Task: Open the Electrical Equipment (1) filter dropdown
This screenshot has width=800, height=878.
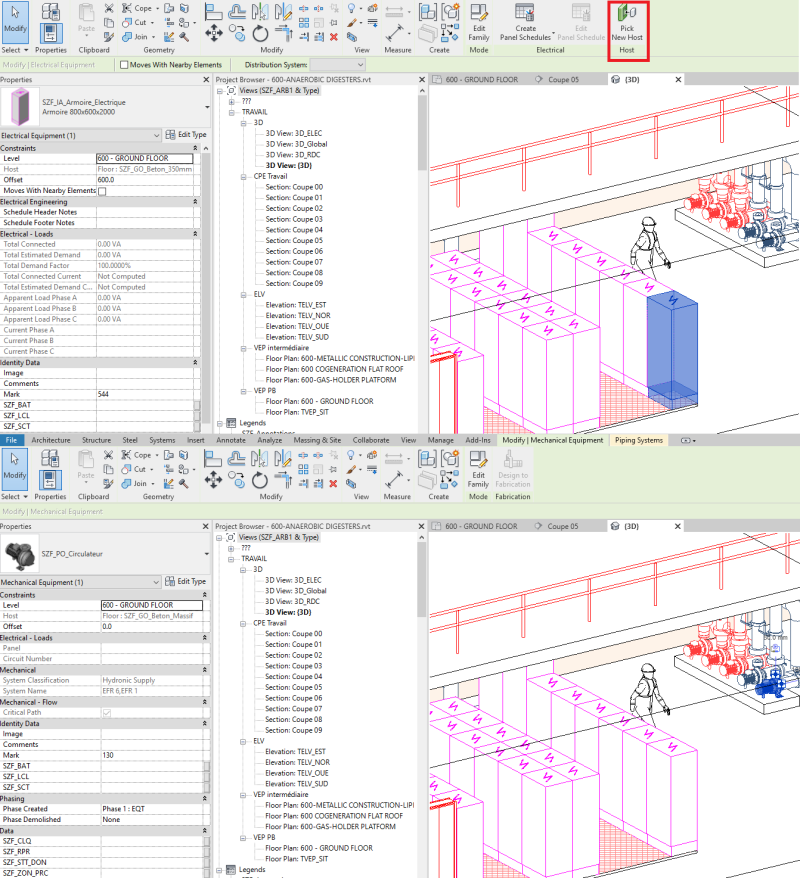Action: pos(155,134)
